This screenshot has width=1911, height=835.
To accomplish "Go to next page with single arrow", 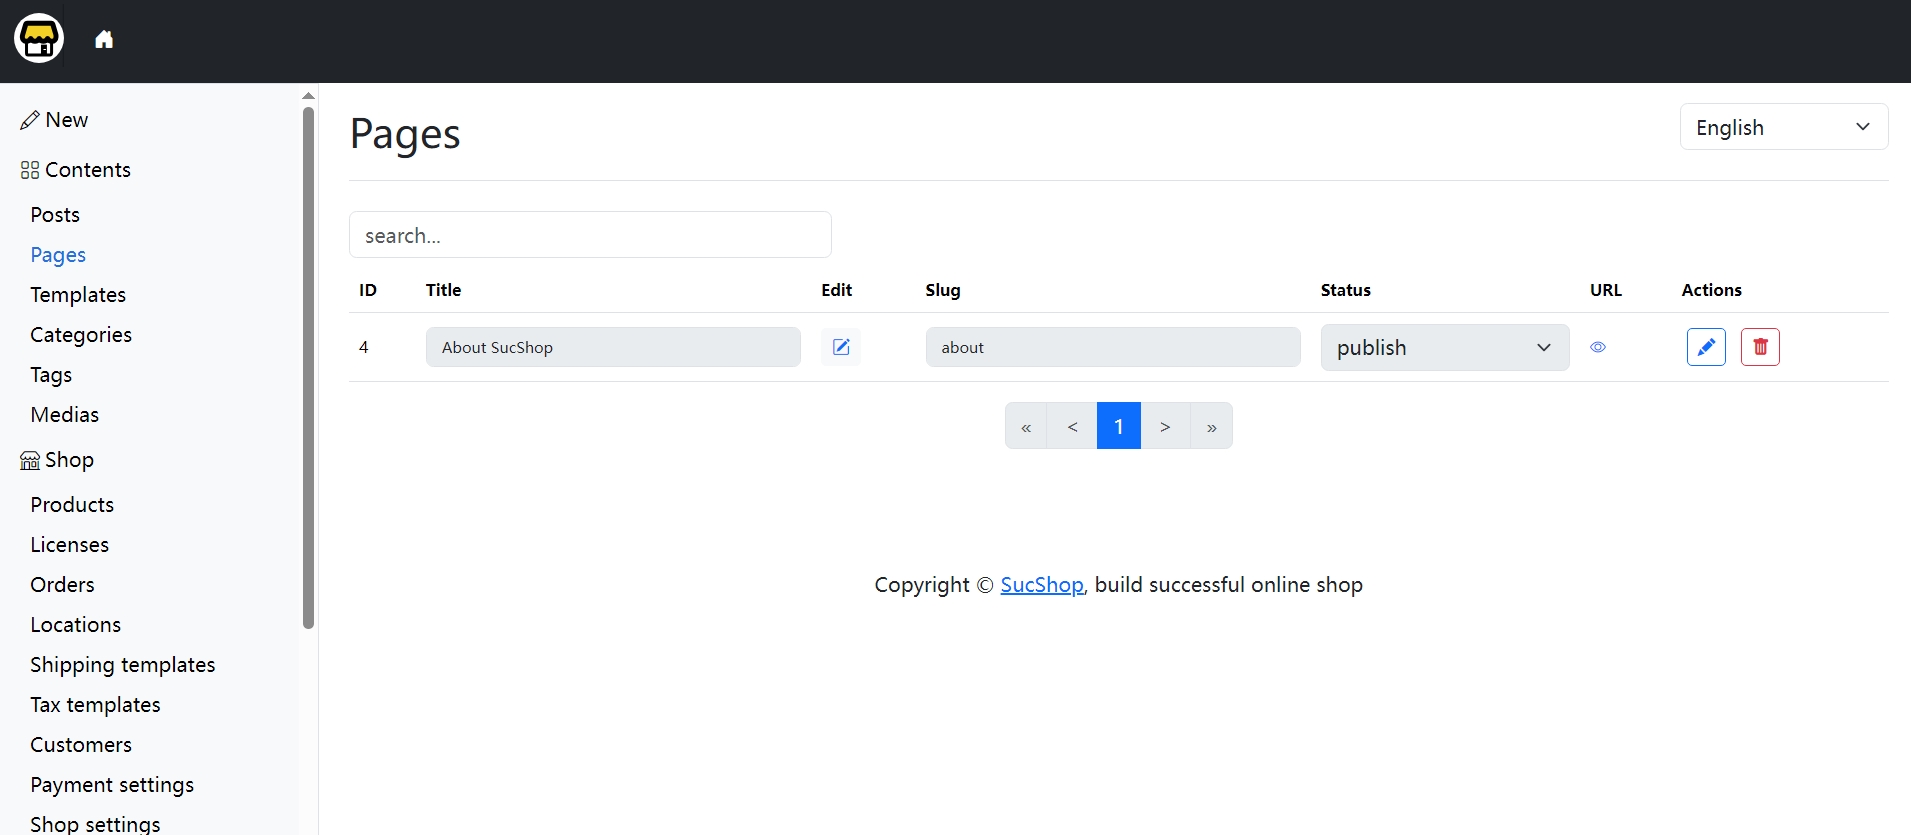I will [1165, 426].
